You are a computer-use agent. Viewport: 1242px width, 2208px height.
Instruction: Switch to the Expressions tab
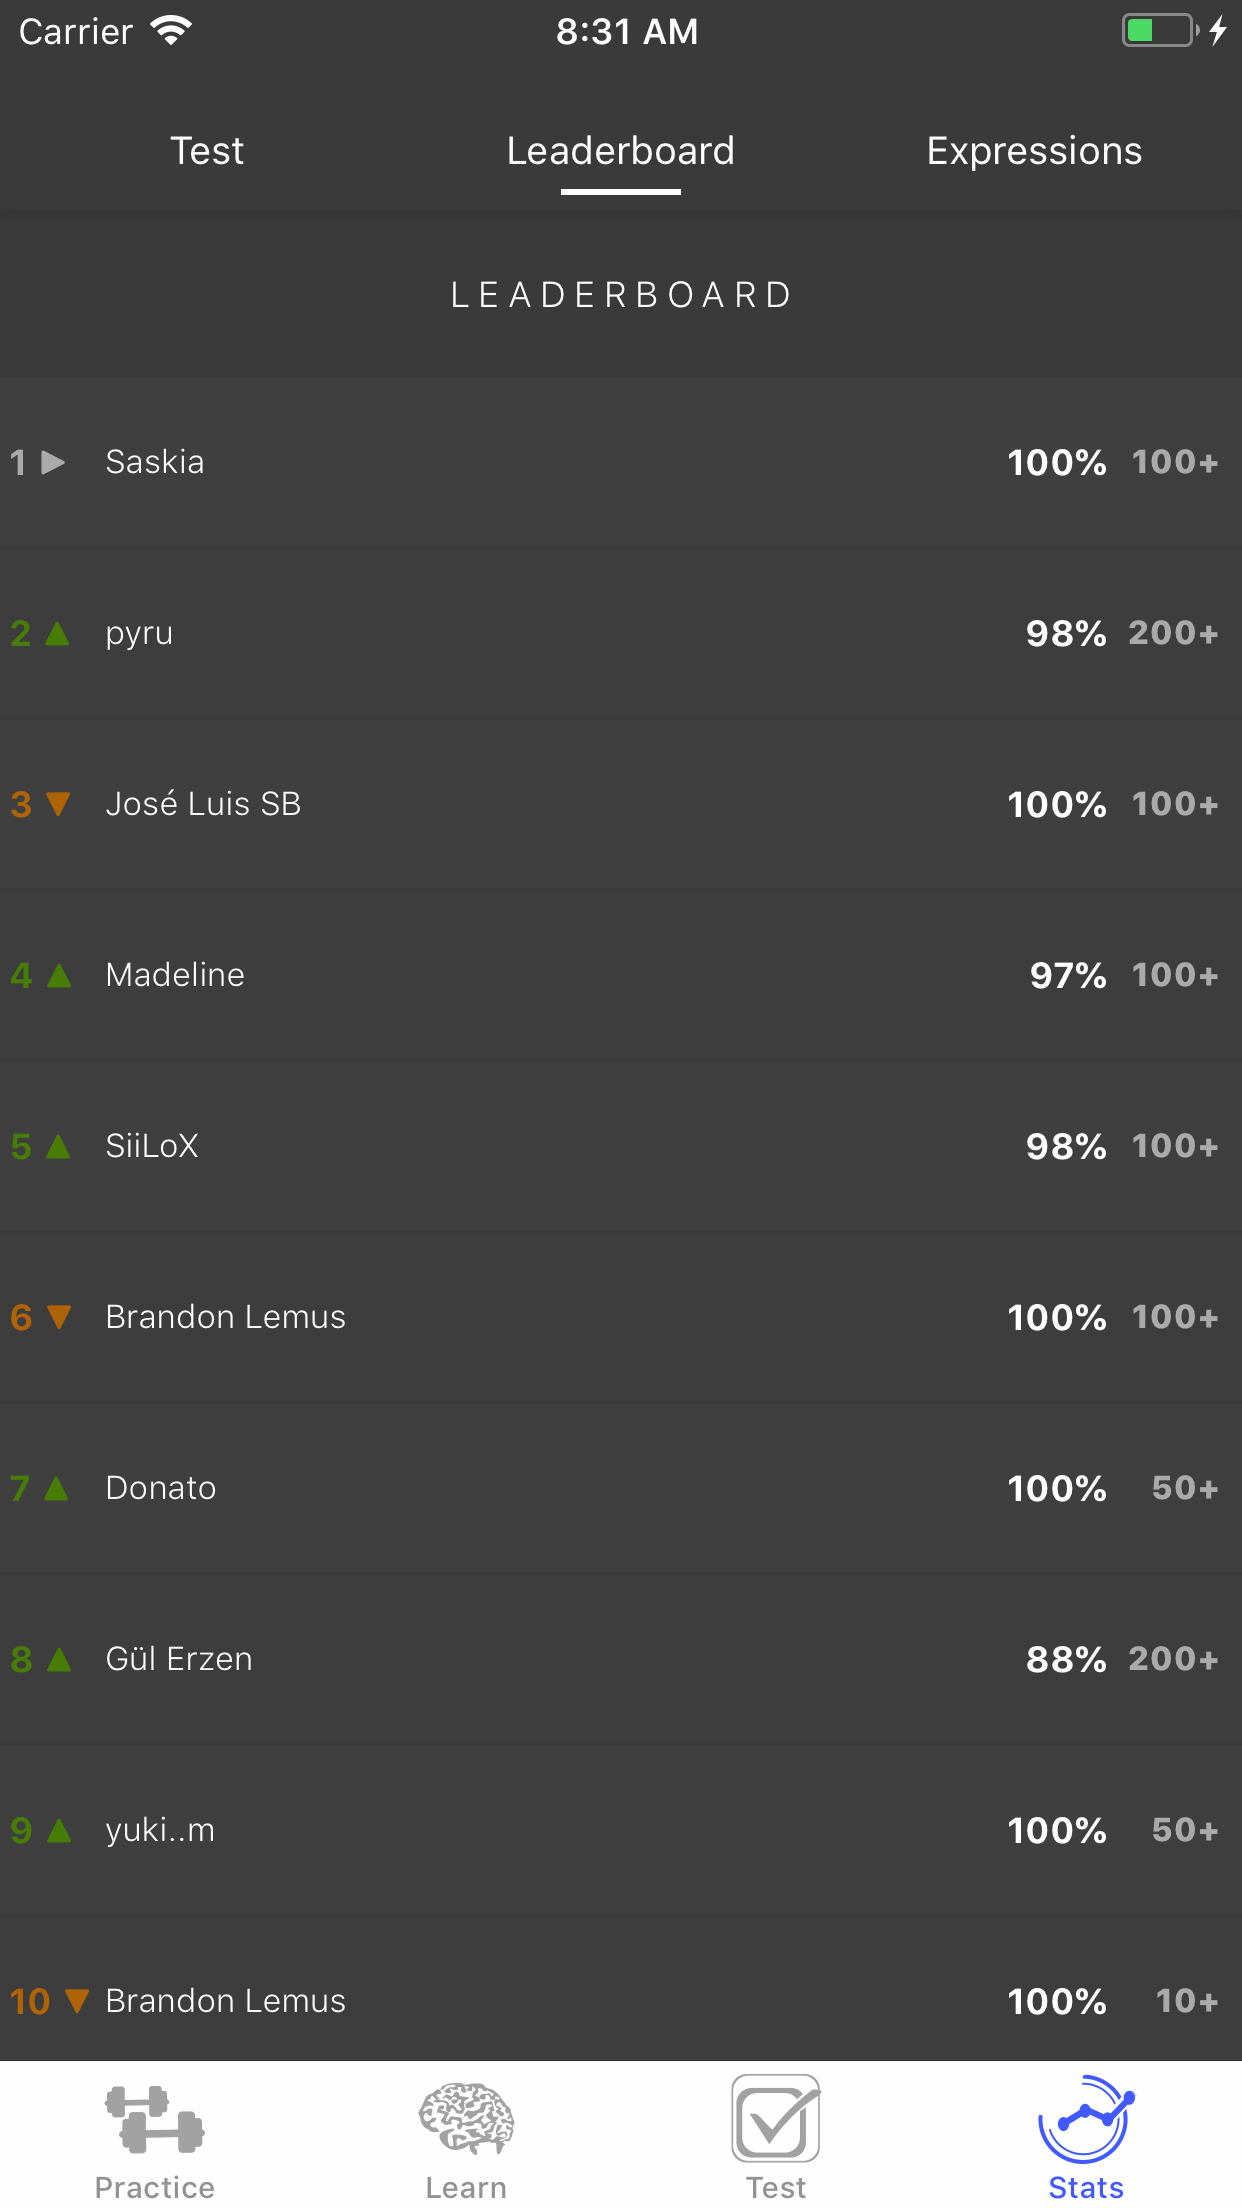pos(1034,151)
